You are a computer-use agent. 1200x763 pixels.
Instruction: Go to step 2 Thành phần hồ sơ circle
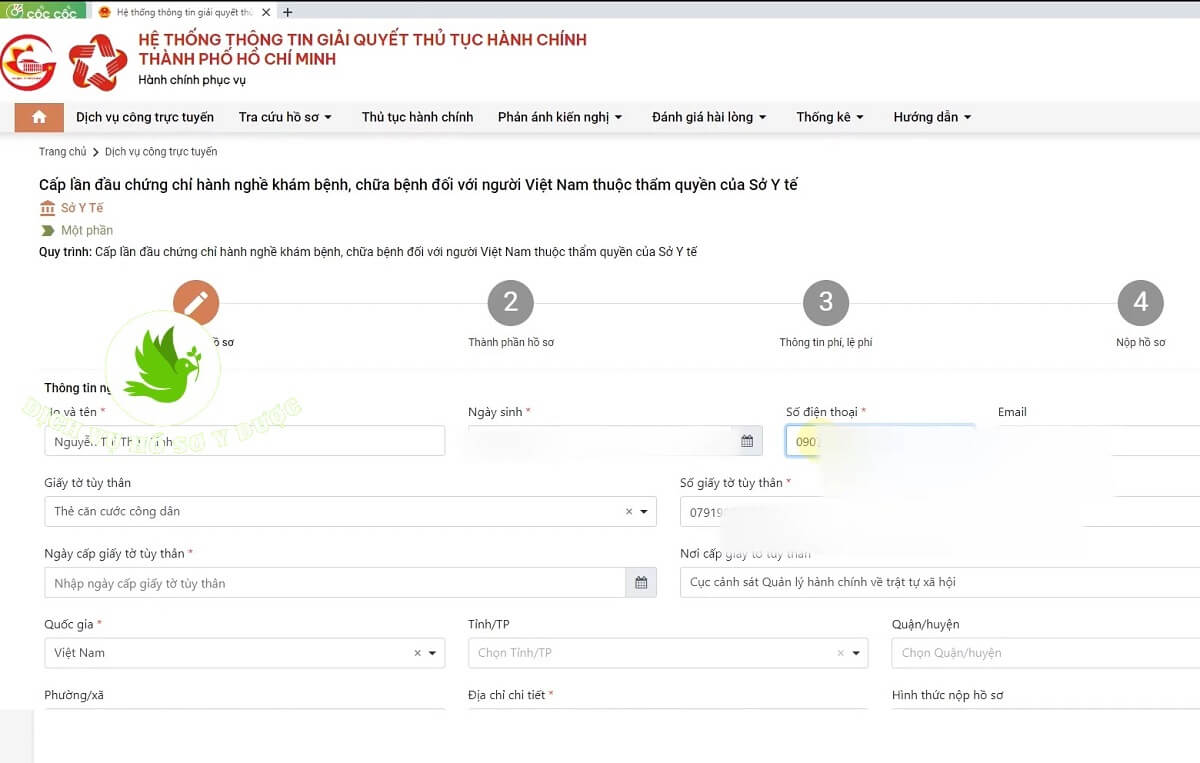(511, 302)
